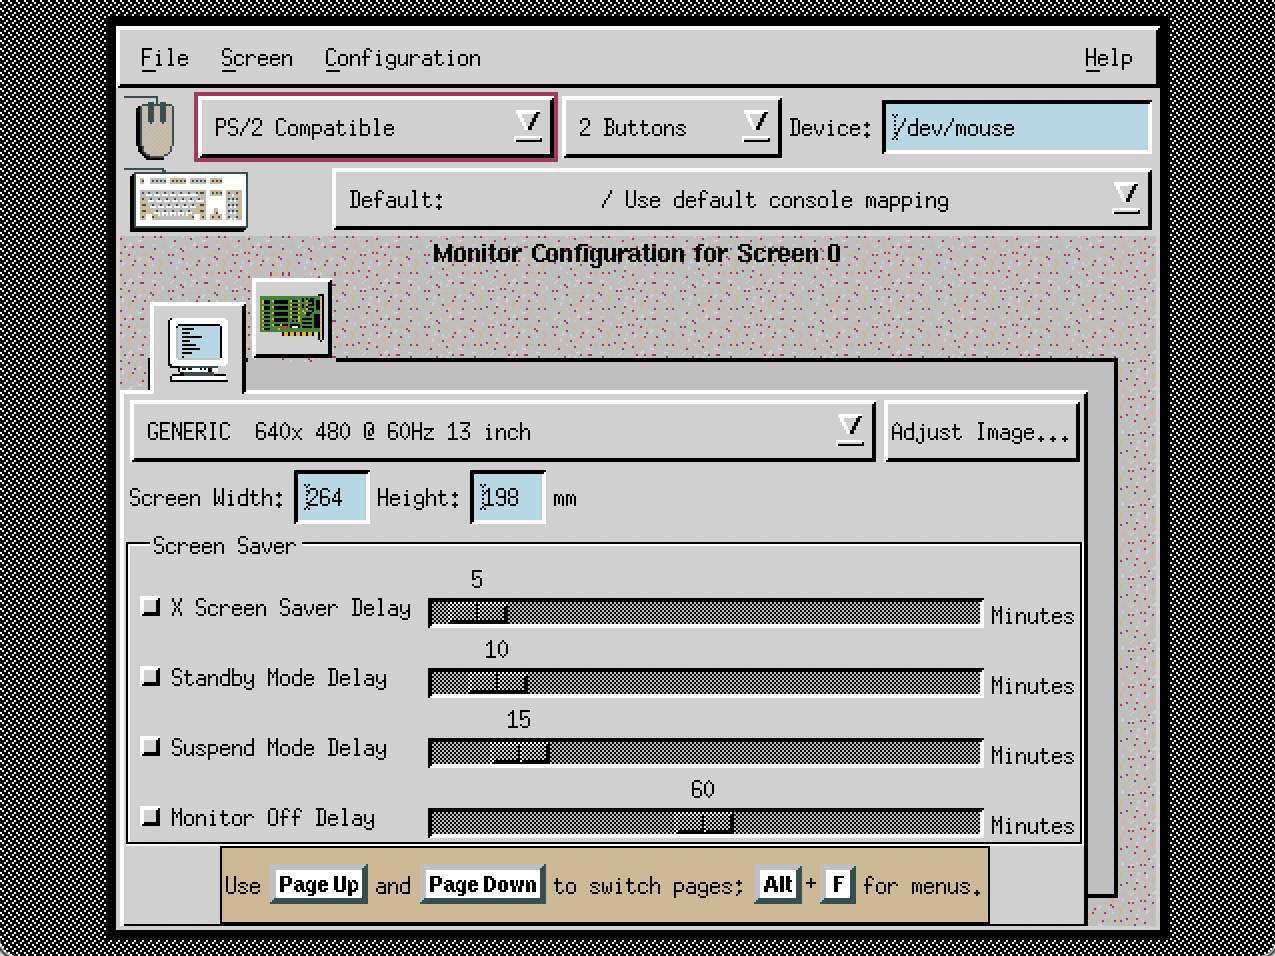Viewport: 1275px width, 956px height.
Task: Enable Suspend Mode Delay checkbox
Action: [151, 747]
